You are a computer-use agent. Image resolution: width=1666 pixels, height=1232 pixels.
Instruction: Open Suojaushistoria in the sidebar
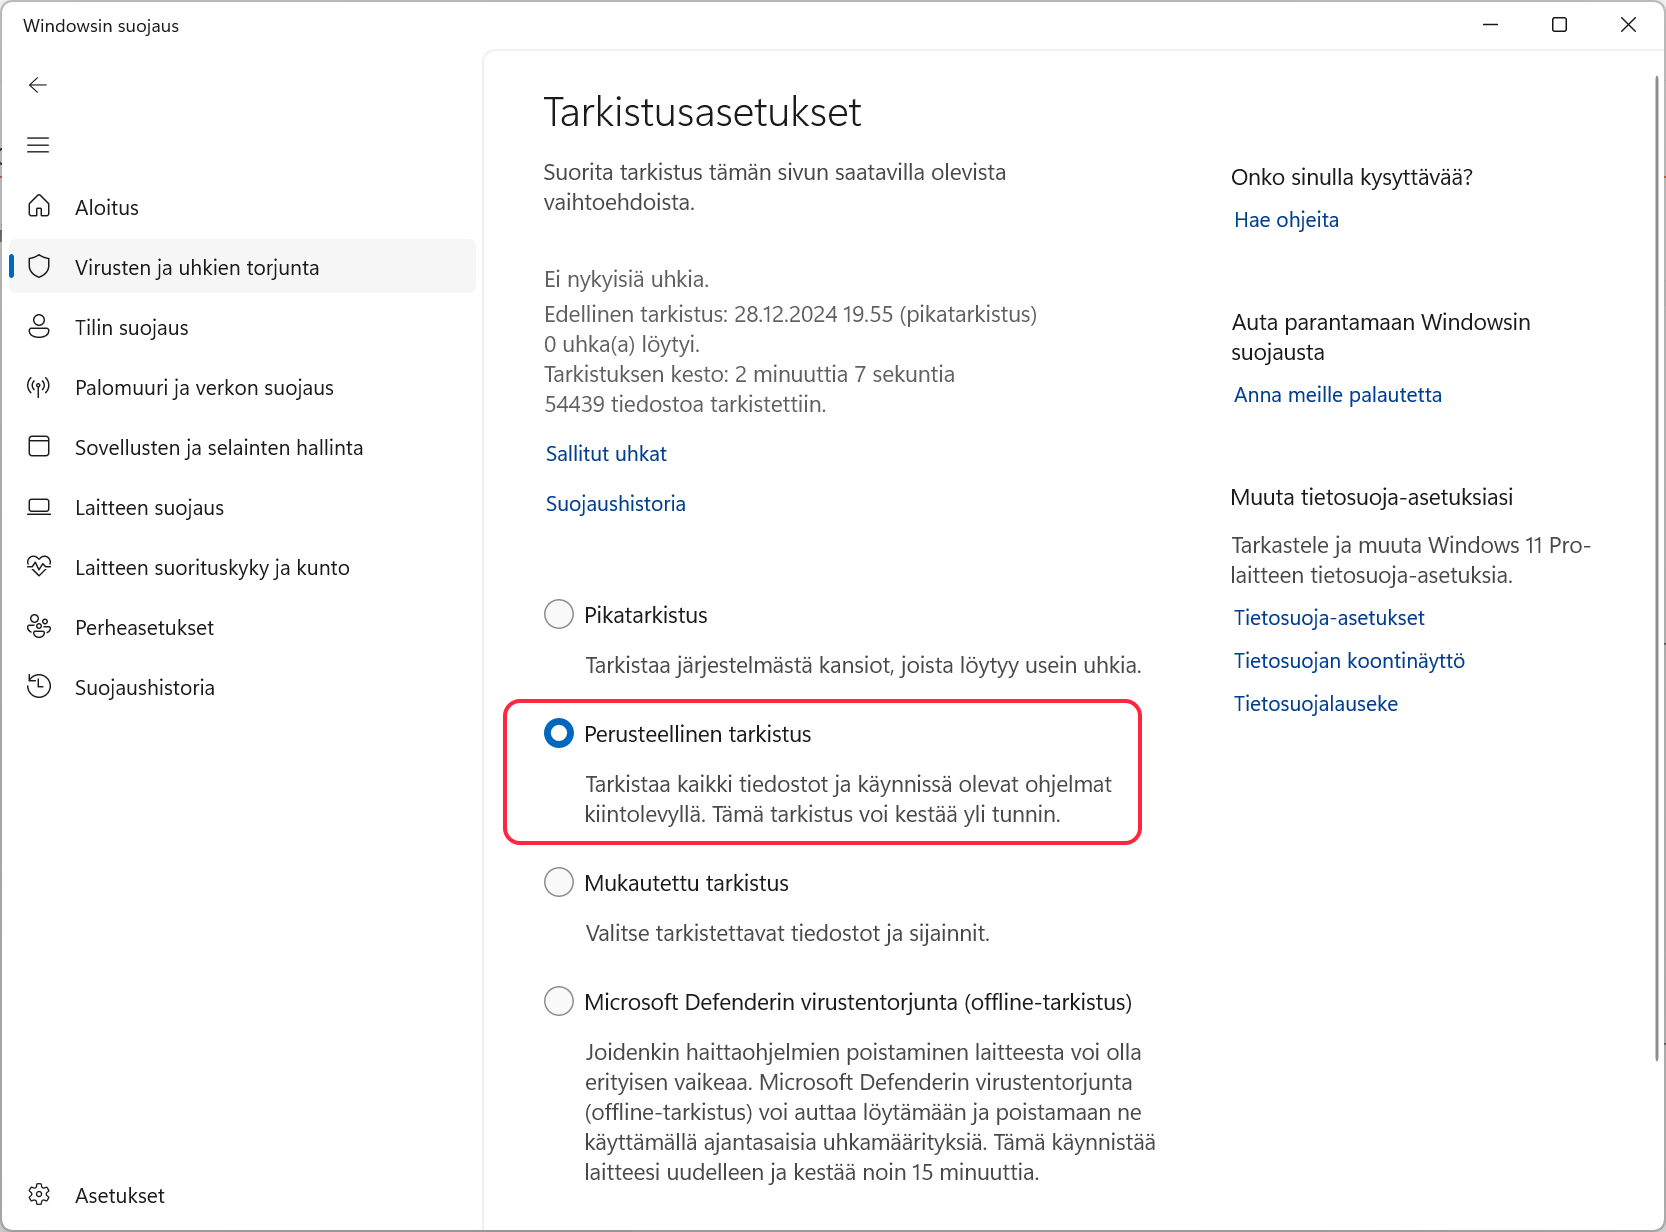tap(144, 687)
